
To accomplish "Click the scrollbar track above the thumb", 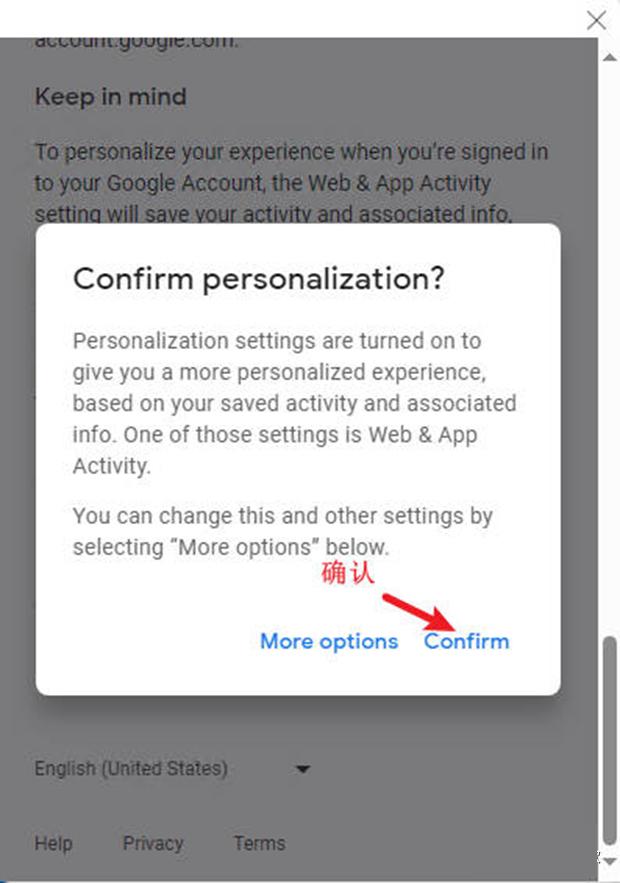I will click(x=609, y=349).
